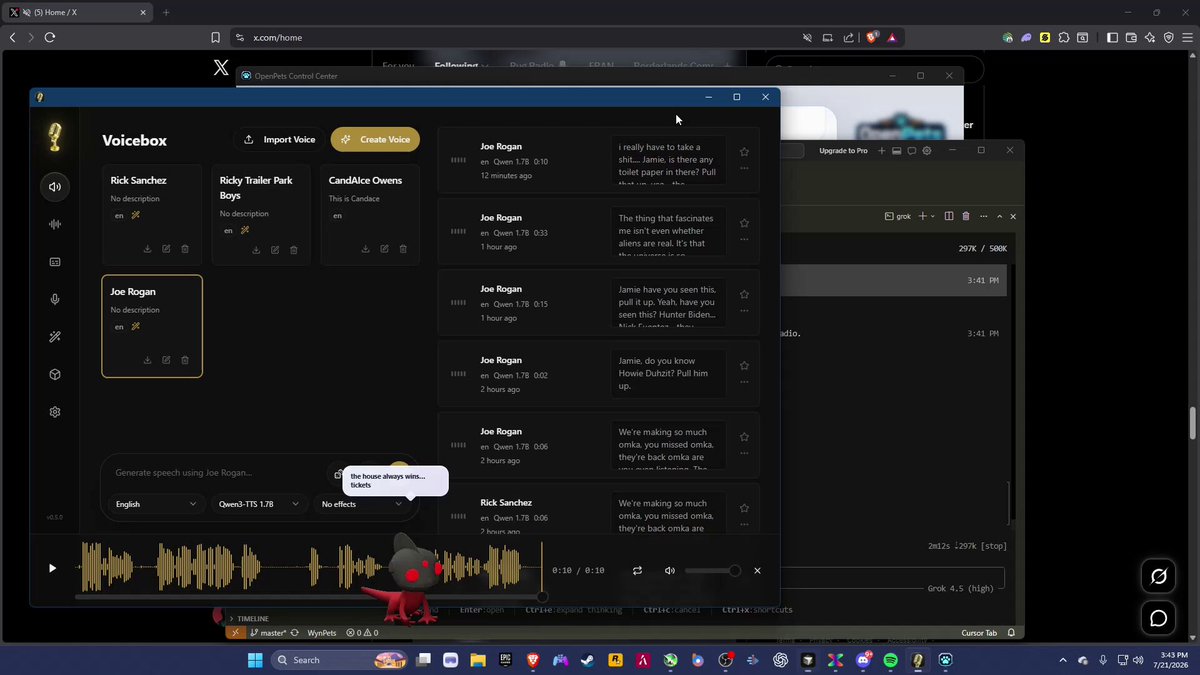The width and height of the screenshot is (1200, 675).
Task: Open Voicebox settings gear in sidebar
Action: coord(55,412)
